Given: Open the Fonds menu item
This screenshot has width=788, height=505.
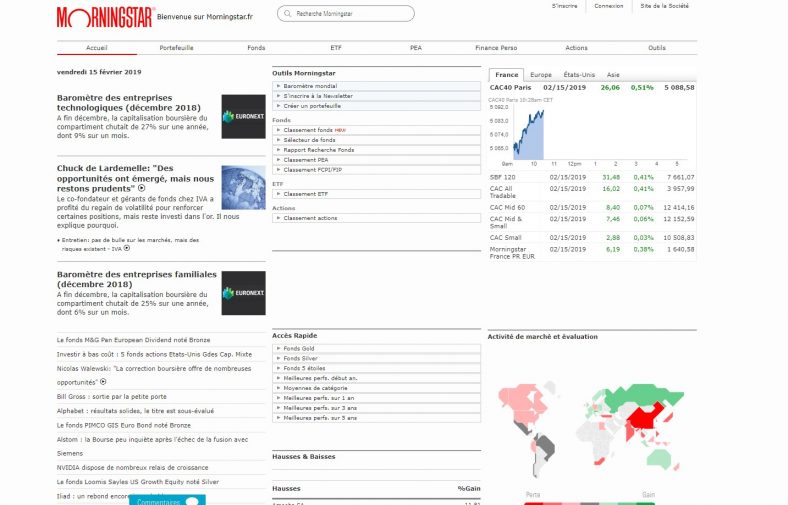Looking at the screenshot, I should pyautogui.click(x=256, y=48).
